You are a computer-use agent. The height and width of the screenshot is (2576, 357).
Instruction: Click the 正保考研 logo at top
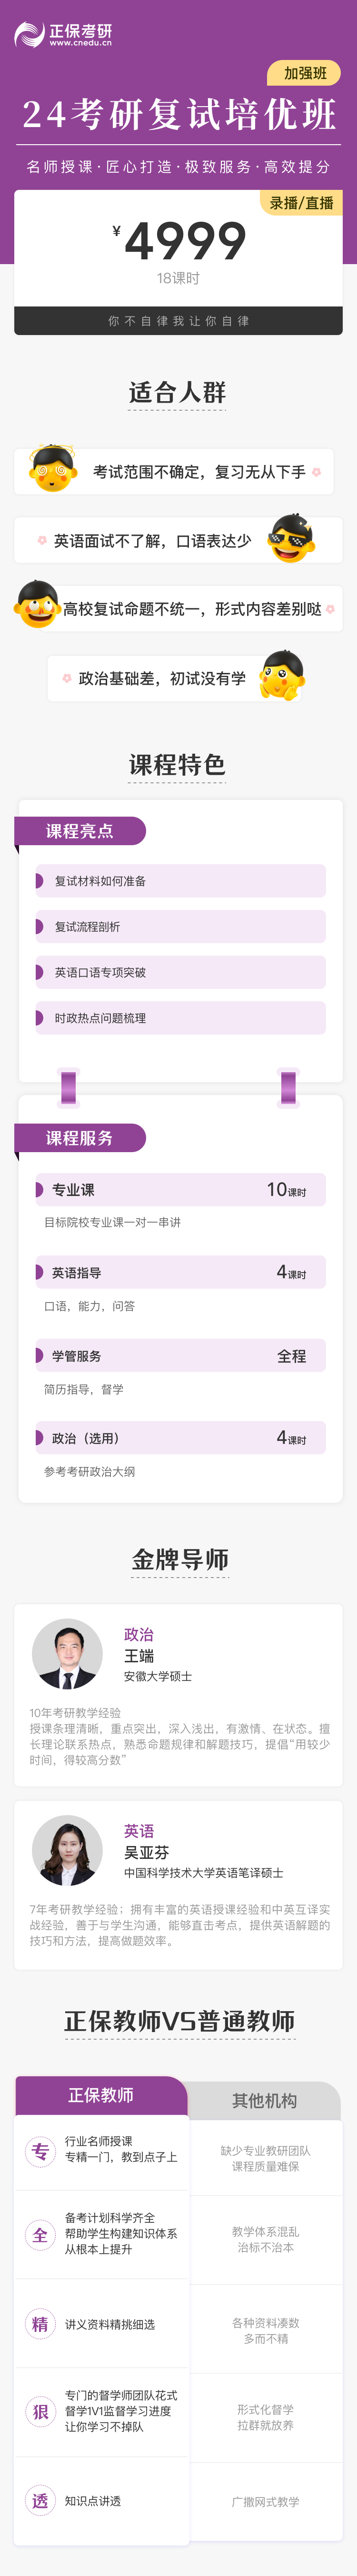pos(62,36)
